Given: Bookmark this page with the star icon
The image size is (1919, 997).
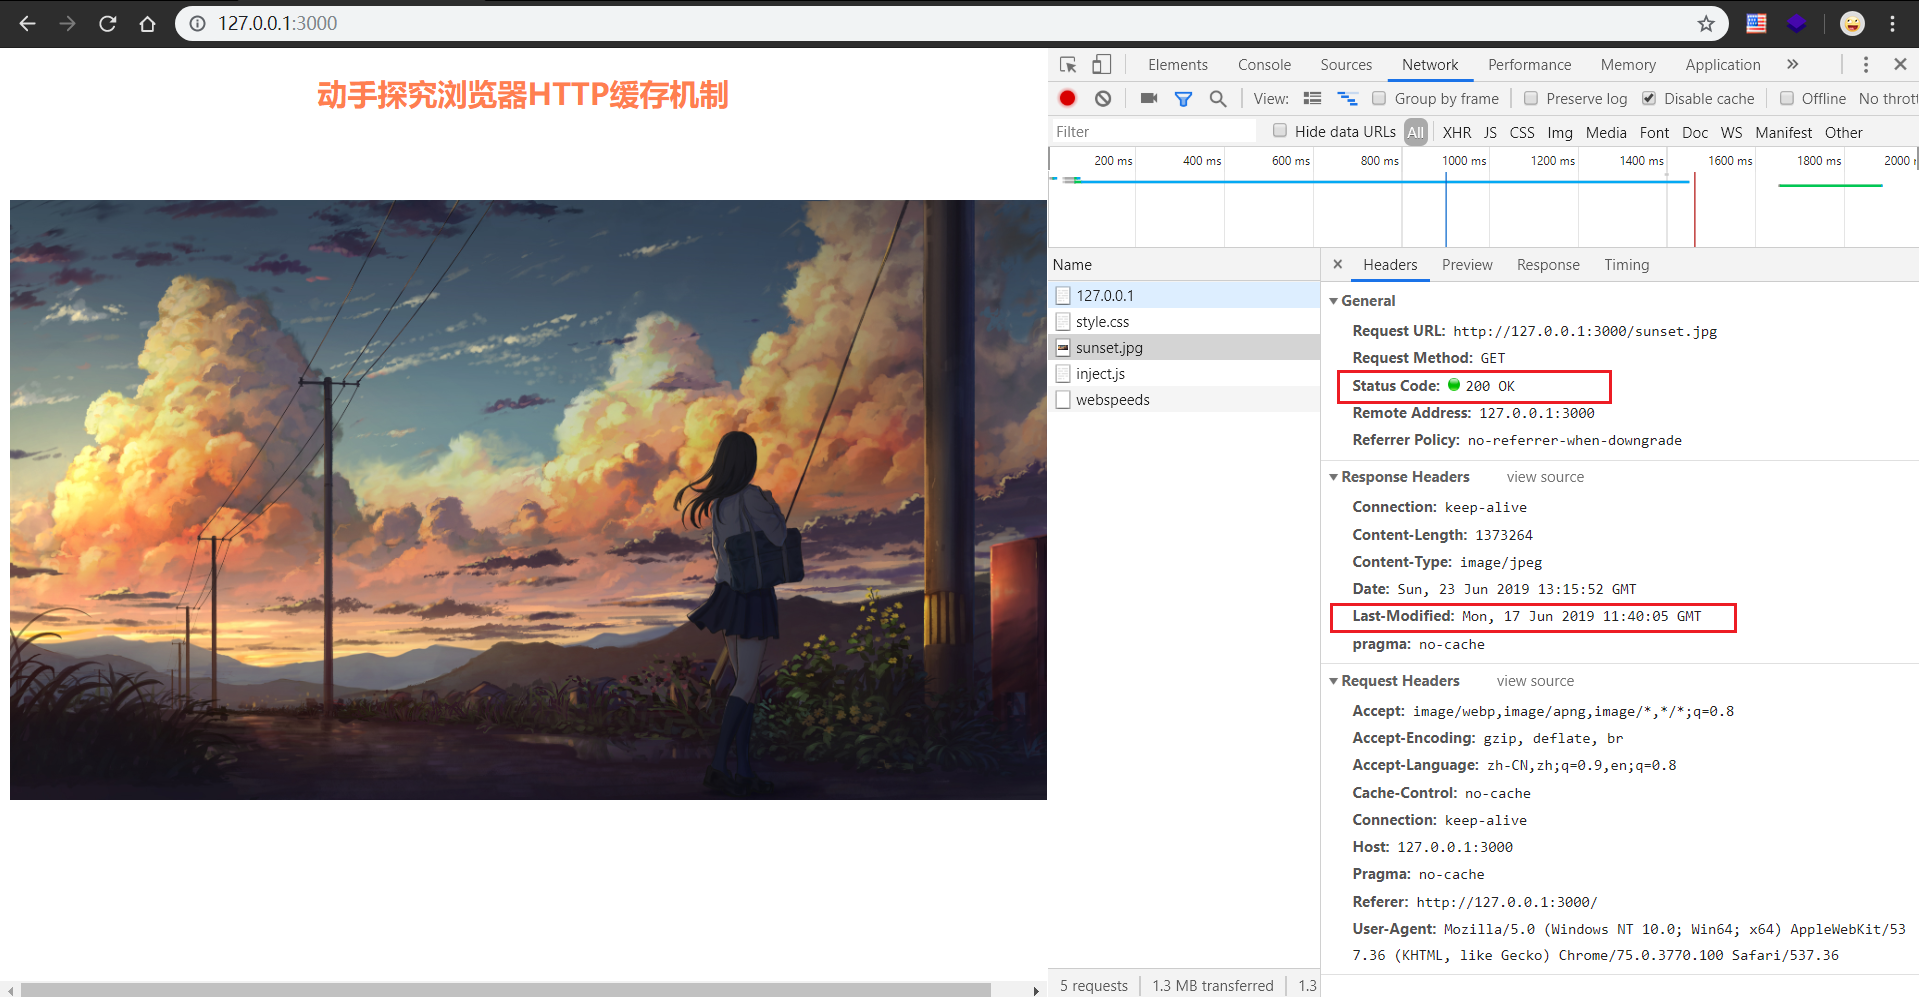Looking at the screenshot, I should pyautogui.click(x=1706, y=23).
